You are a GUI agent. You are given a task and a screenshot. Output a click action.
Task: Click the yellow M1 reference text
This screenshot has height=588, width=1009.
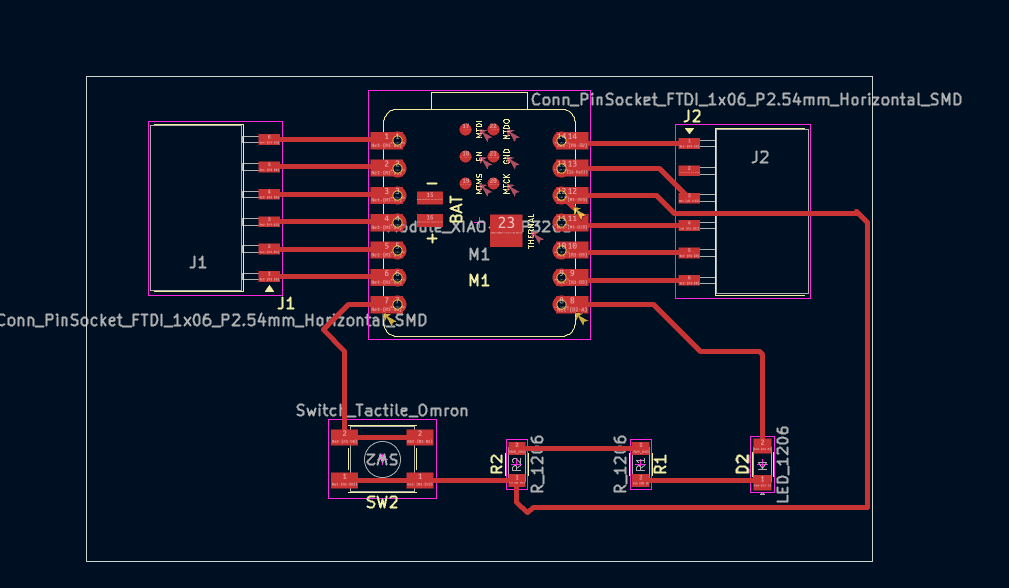pos(479,280)
